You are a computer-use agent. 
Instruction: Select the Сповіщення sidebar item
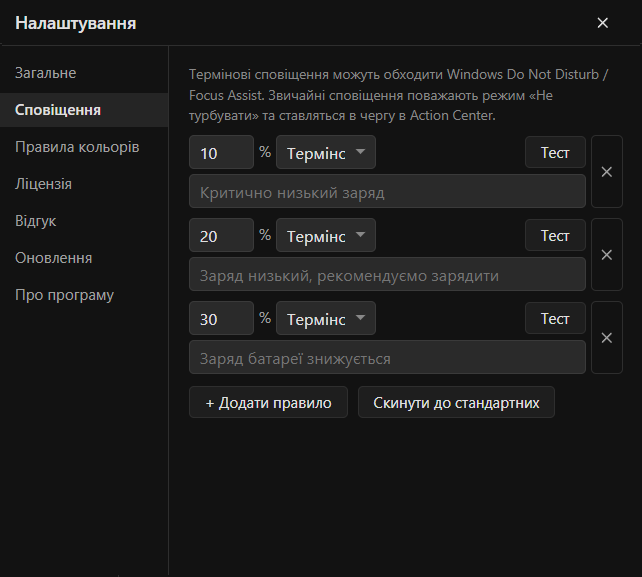pos(84,110)
